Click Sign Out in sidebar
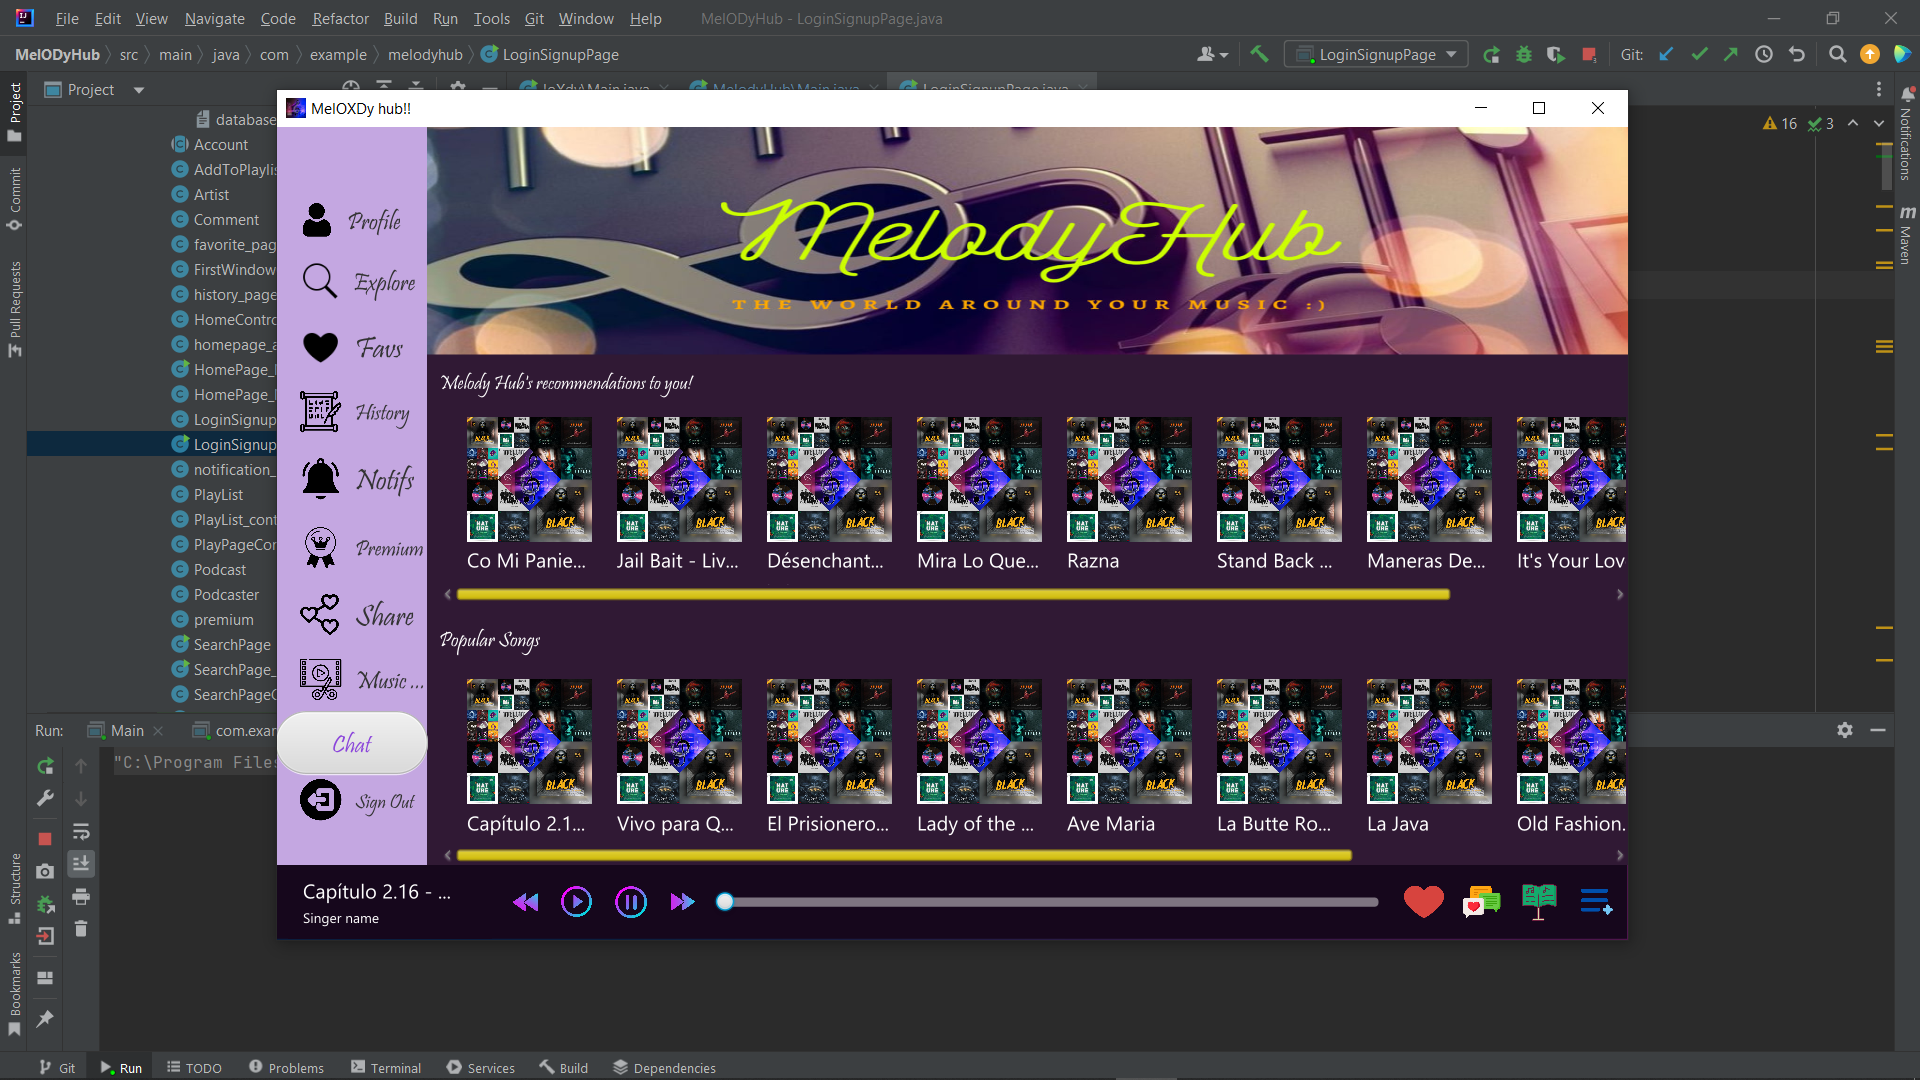The image size is (1920, 1080). click(384, 802)
